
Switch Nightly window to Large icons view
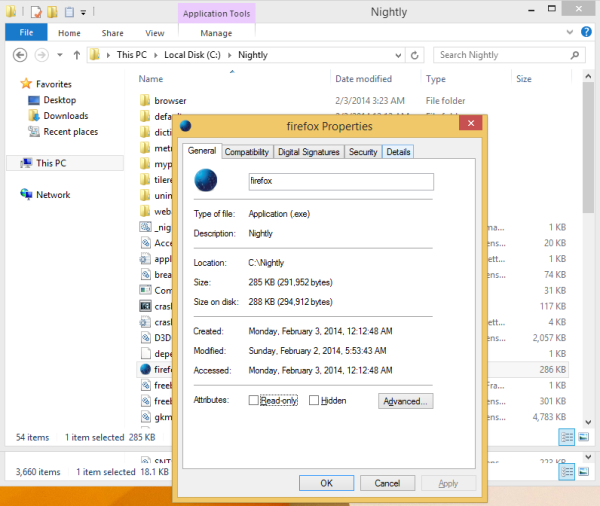pyautogui.click(x=584, y=437)
